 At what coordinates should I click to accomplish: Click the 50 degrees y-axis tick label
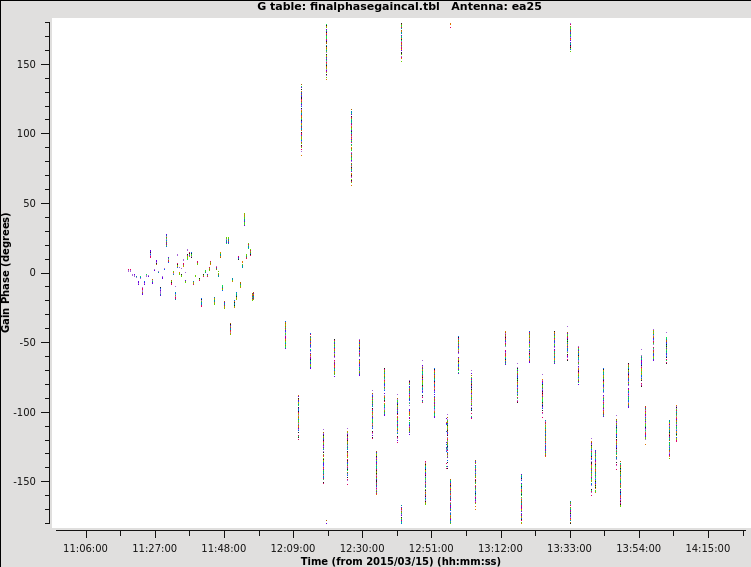coord(39,203)
